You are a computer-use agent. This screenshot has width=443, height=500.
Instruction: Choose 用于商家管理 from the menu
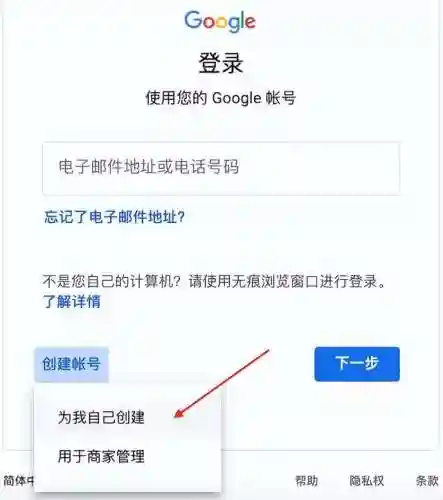coord(101,456)
